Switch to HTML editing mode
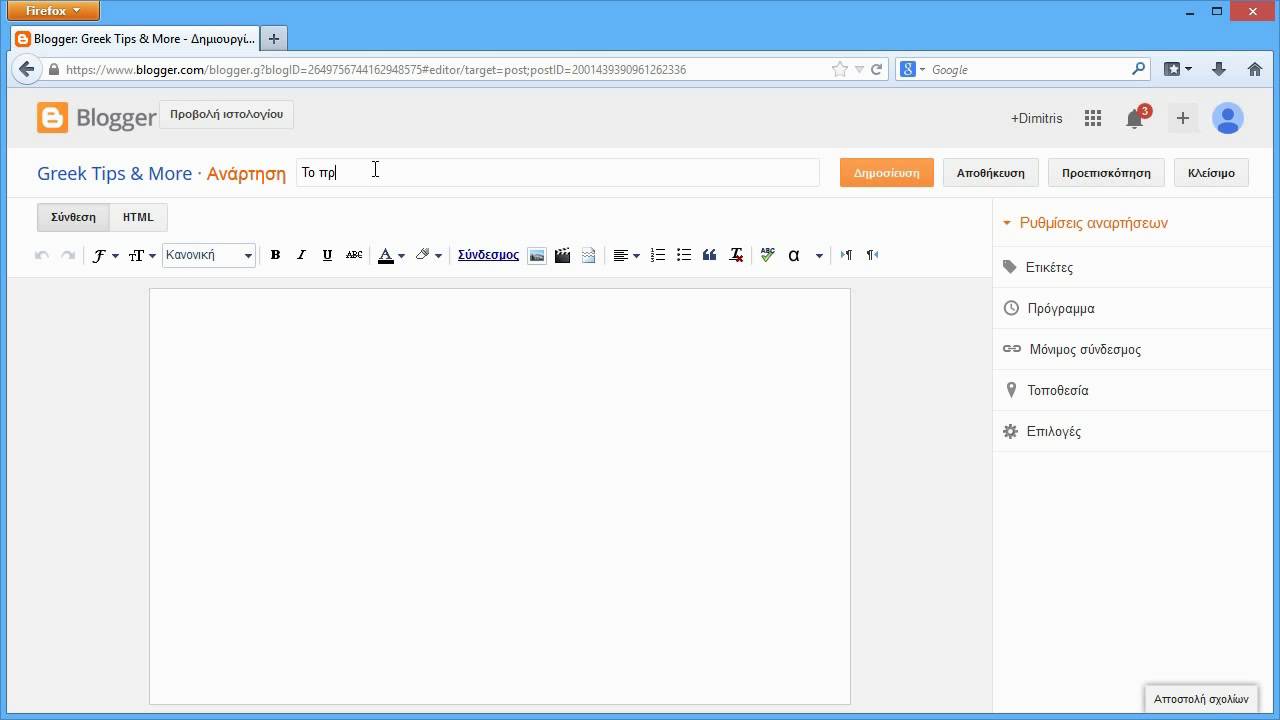This screenshot has height=720, width=1280. point(138,217)
